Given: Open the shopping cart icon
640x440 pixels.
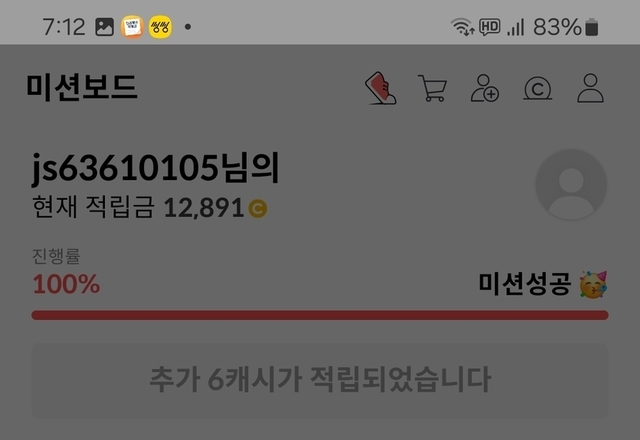Looking at the screenshot, I should (x=432, y=88).
